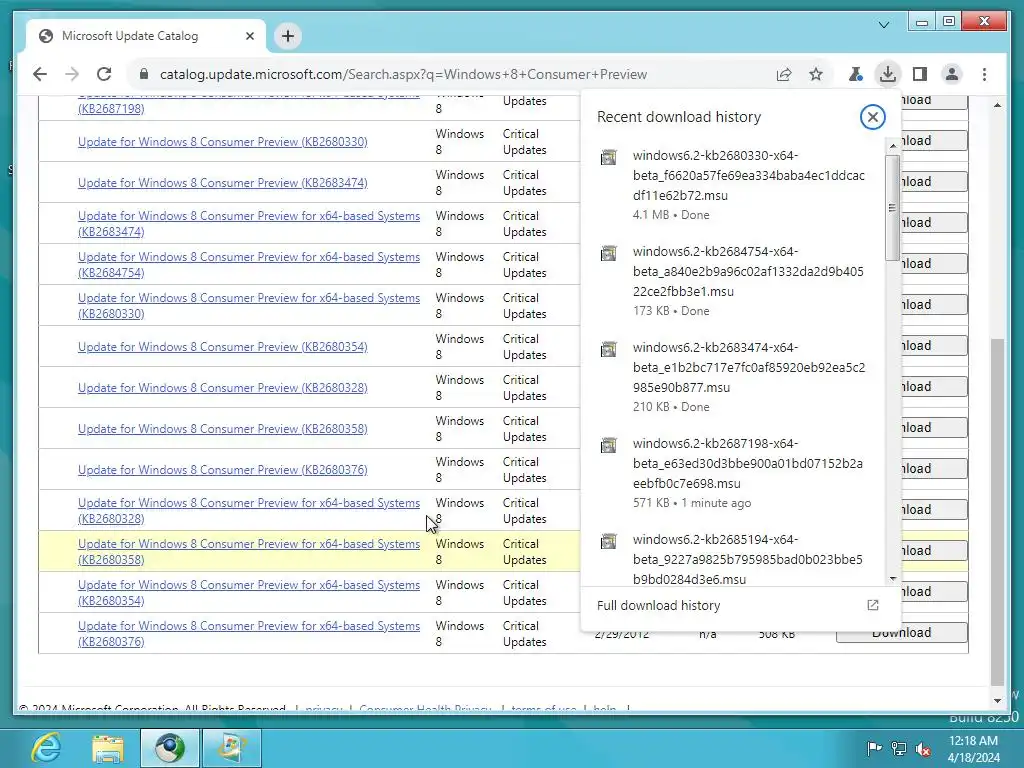Click Download button for x64 KB2680376 row
The image size is (1024, 768).
[x=901, y=632]
